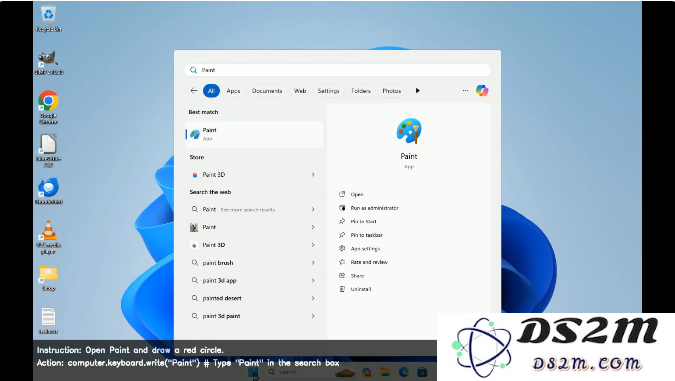This screenshot has height=381, width=675.
Task: Expand the 'painted desert' suggestion chevron
Action: [313, 298]
